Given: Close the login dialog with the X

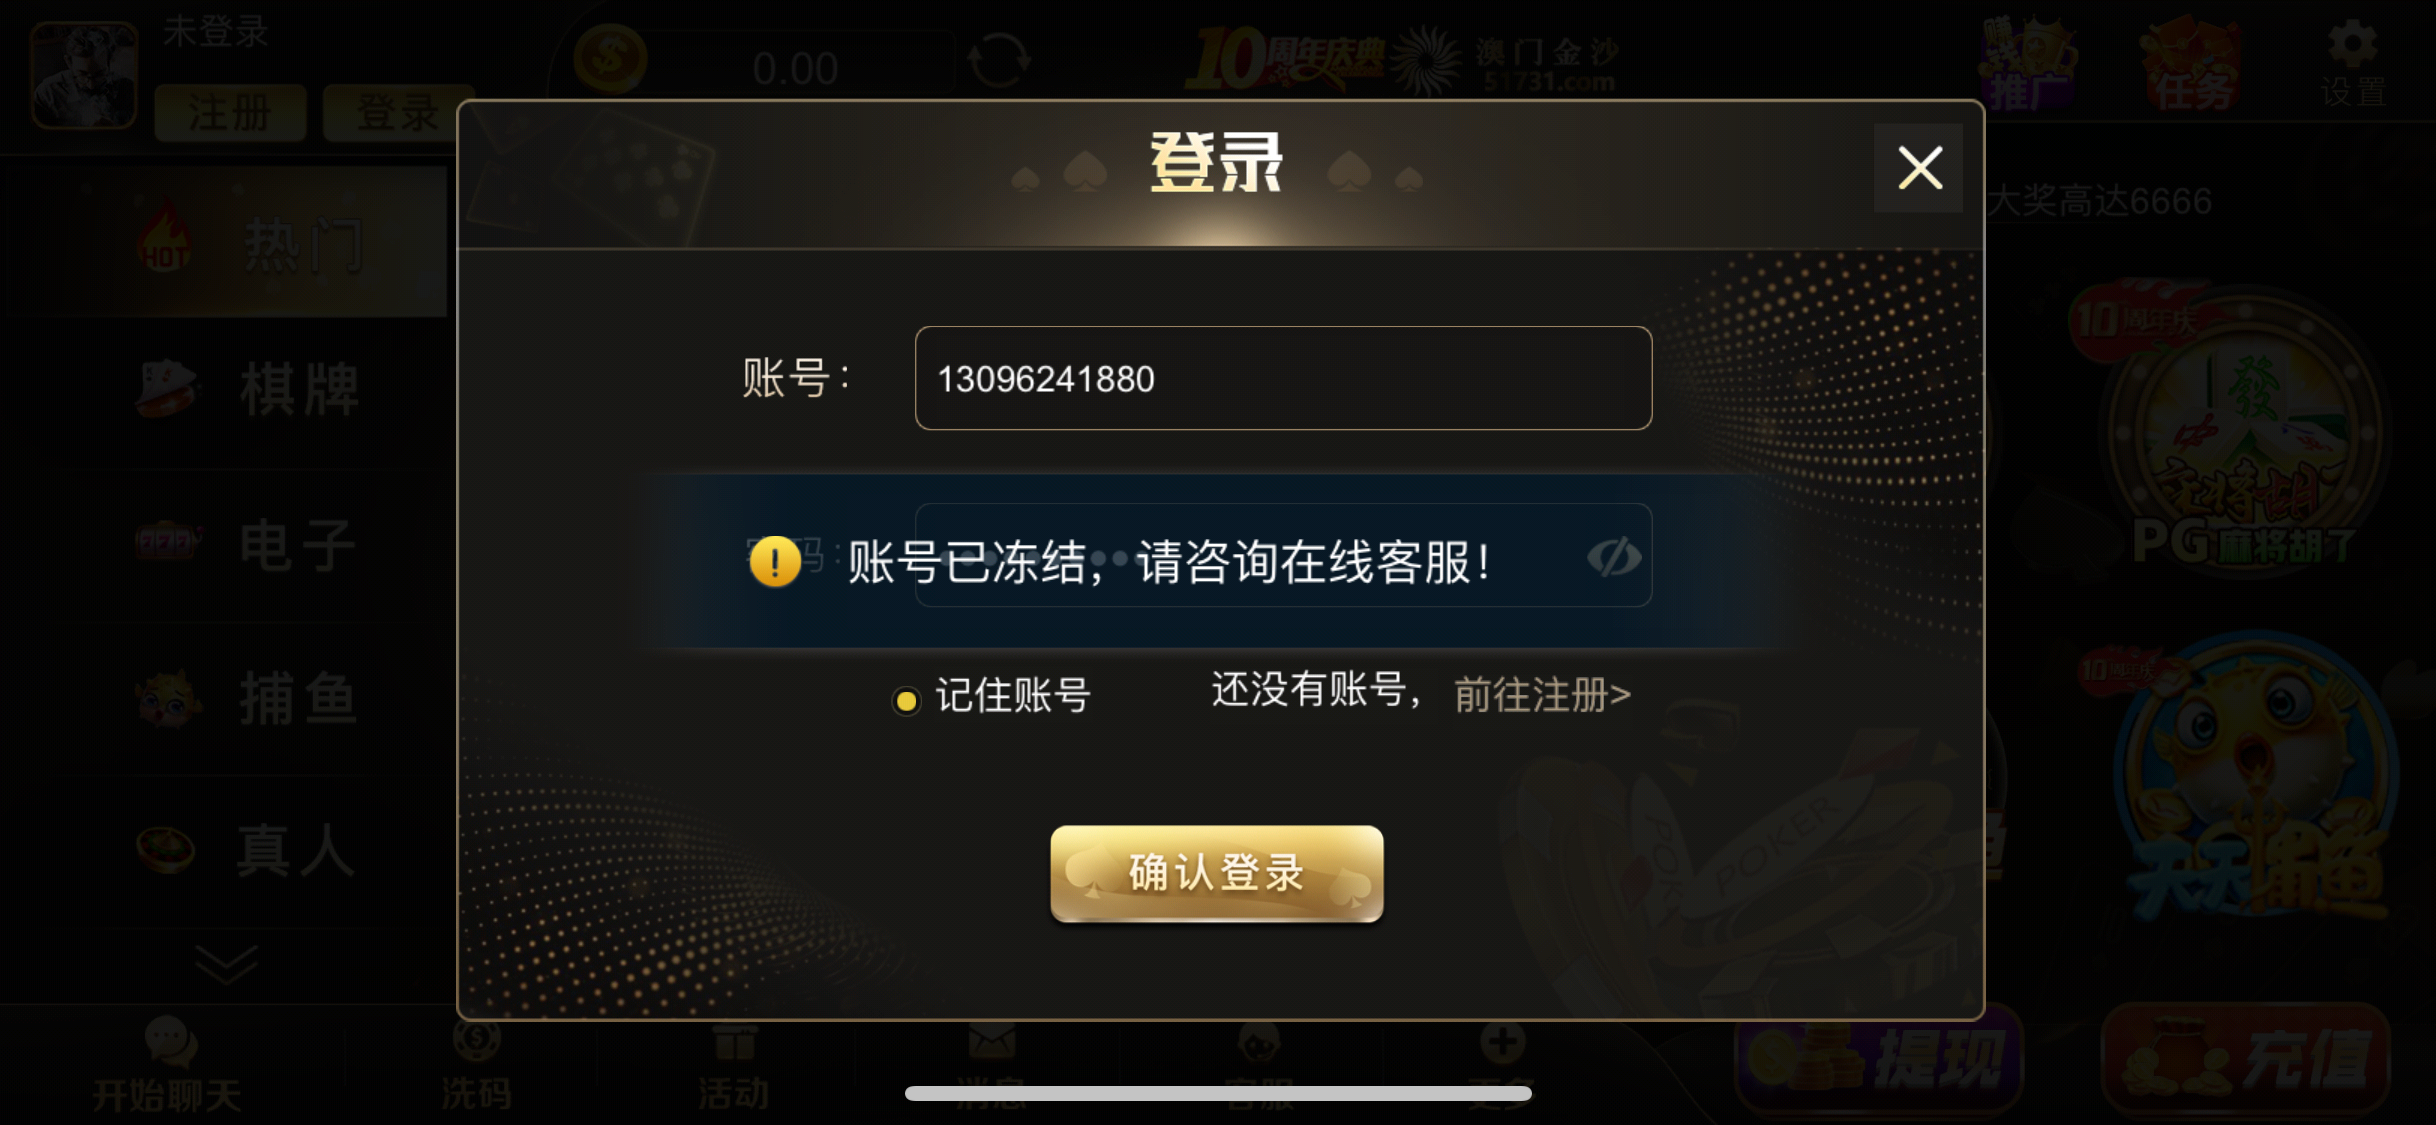Looking at the screenshot, I should (x=1918, y=168).
